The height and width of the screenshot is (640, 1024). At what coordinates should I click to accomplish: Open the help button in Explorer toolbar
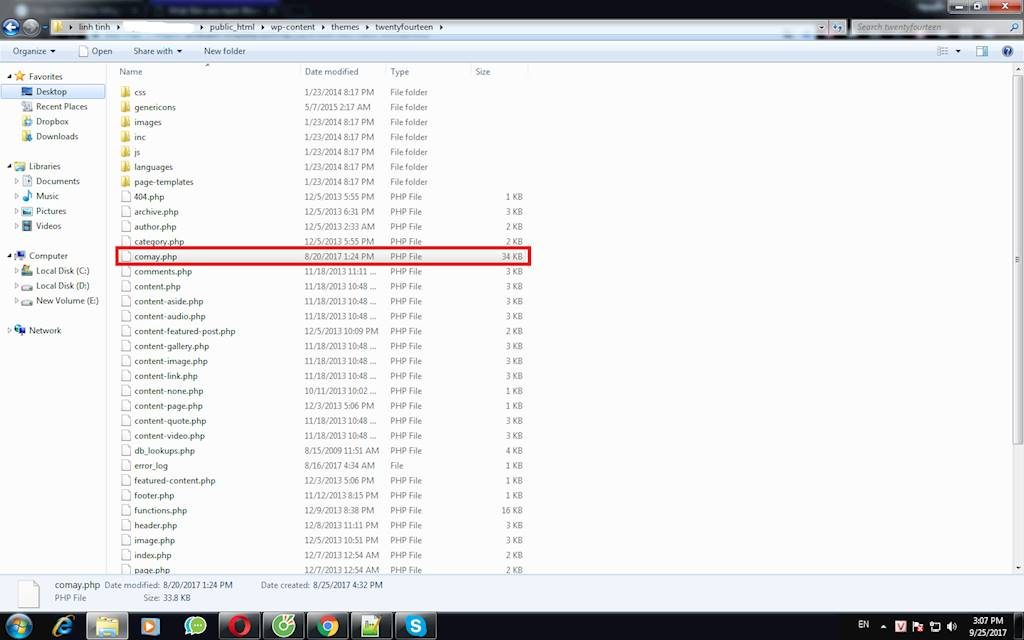click(1007, 51)
